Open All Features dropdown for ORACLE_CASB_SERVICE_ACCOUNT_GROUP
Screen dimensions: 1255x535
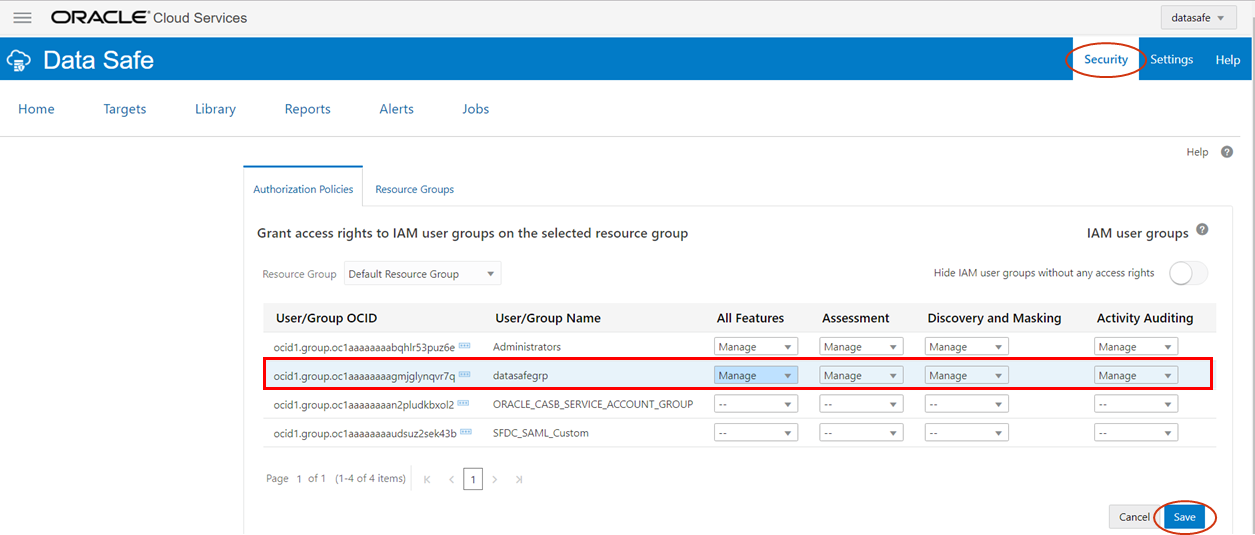point(756,405)
